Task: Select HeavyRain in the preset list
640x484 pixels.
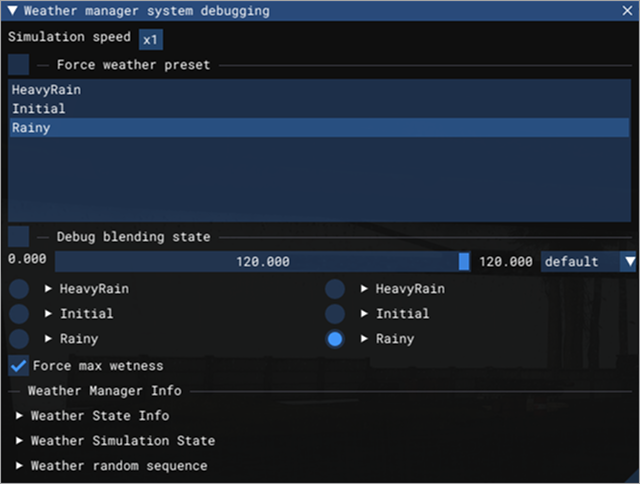Action: coord(319,90)
